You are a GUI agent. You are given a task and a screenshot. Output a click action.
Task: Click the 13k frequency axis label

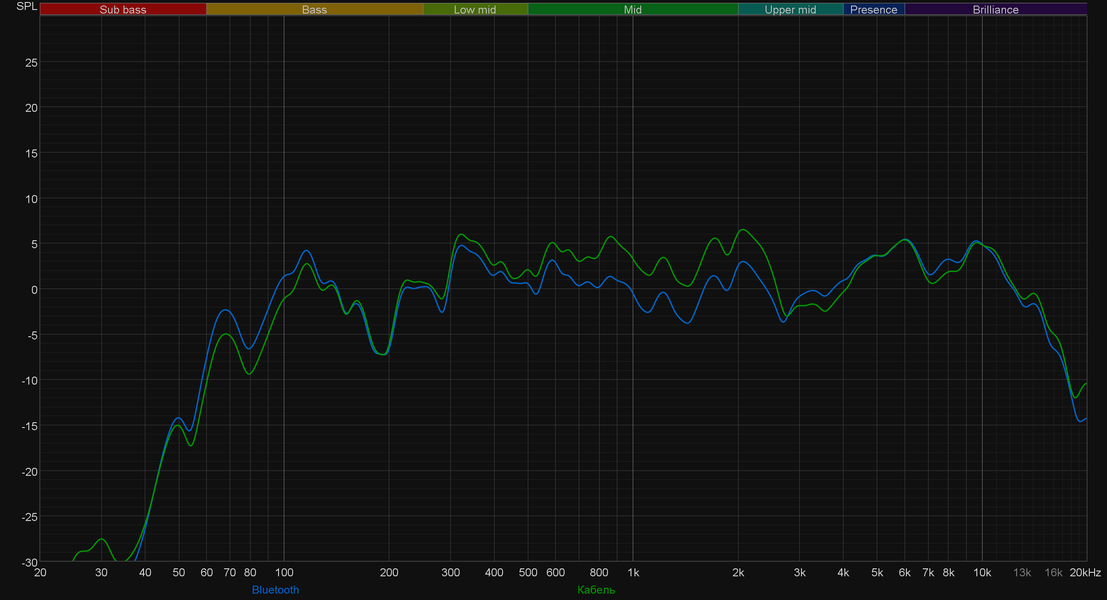pyautogui.click(x=1022, y=572)
